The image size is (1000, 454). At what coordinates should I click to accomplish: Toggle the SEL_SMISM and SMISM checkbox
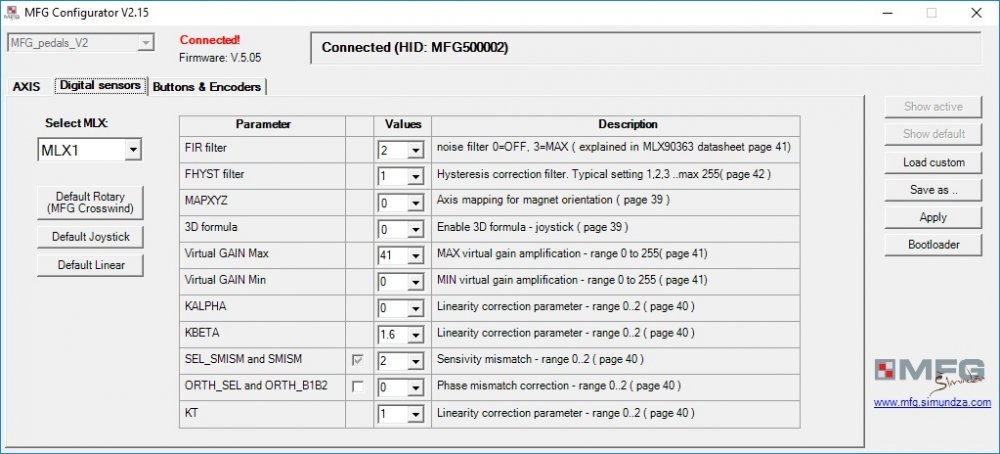coord(358,360)
